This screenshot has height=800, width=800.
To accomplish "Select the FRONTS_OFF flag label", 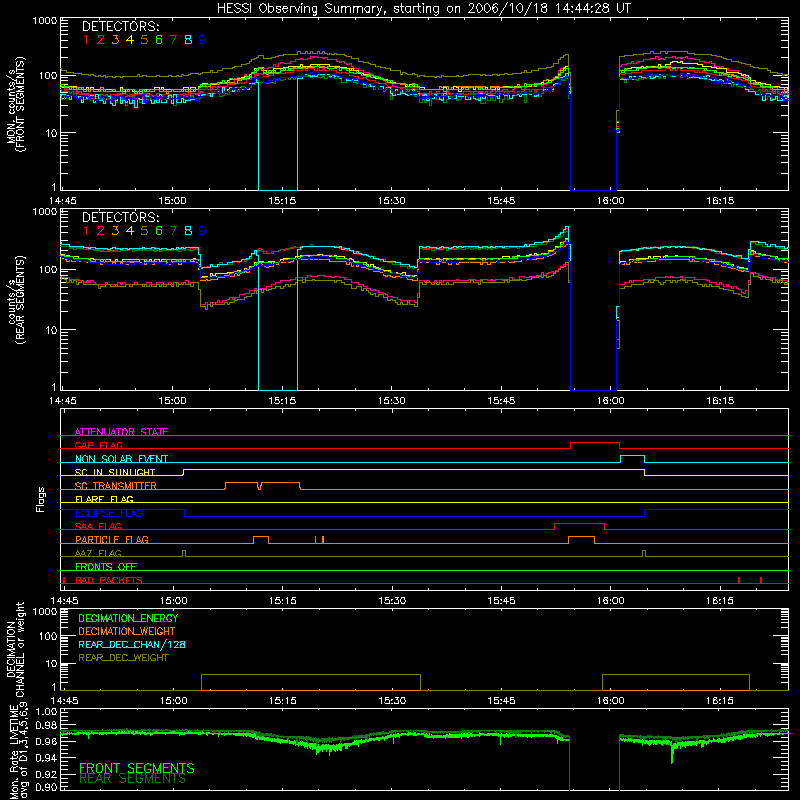I will (106, 567).
